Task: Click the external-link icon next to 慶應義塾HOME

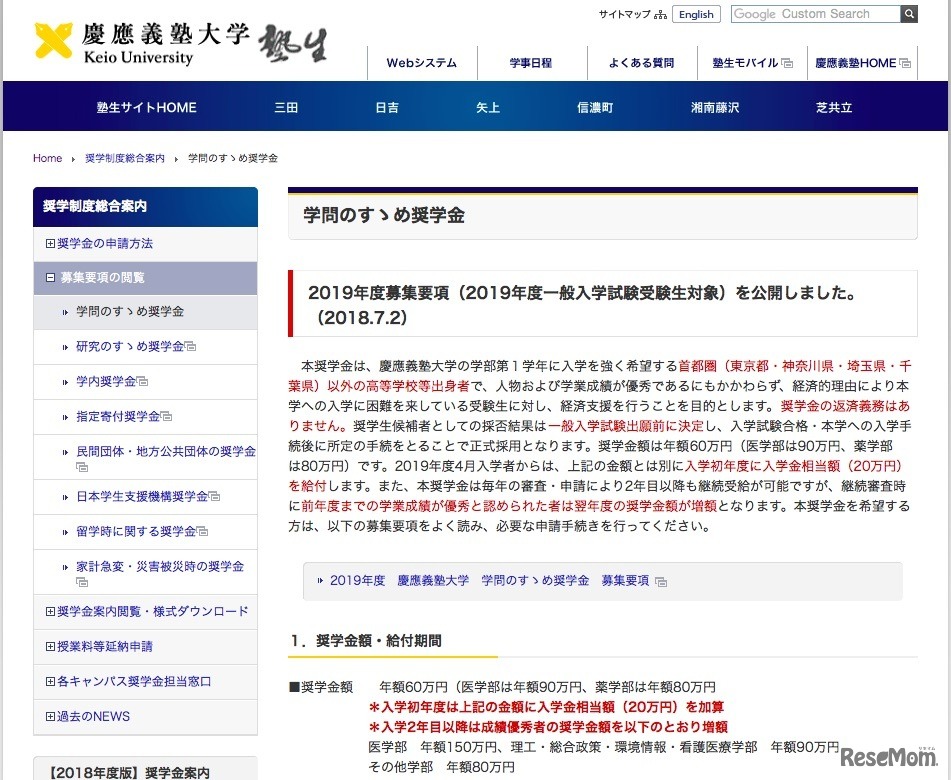Action: pos(904,62)
